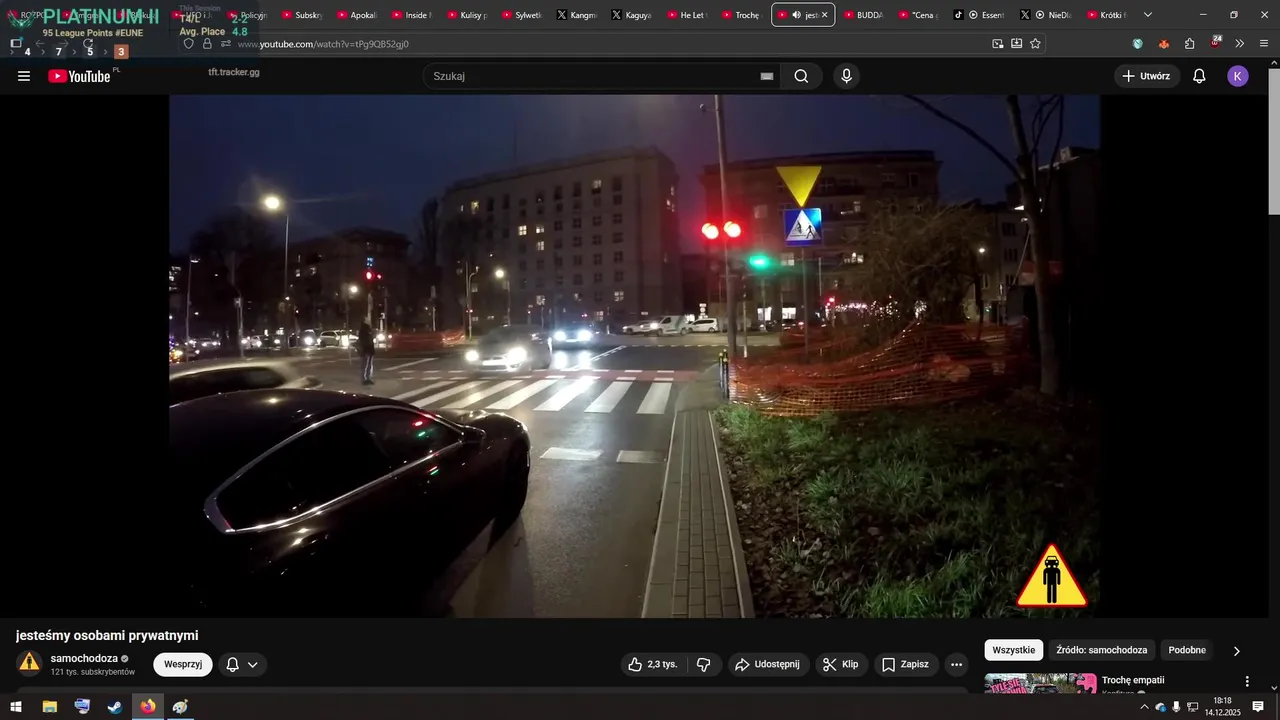Screen dimensions: 1280x720
Task: Switch to the Inside browser tab
Action: tap(411, 15)
